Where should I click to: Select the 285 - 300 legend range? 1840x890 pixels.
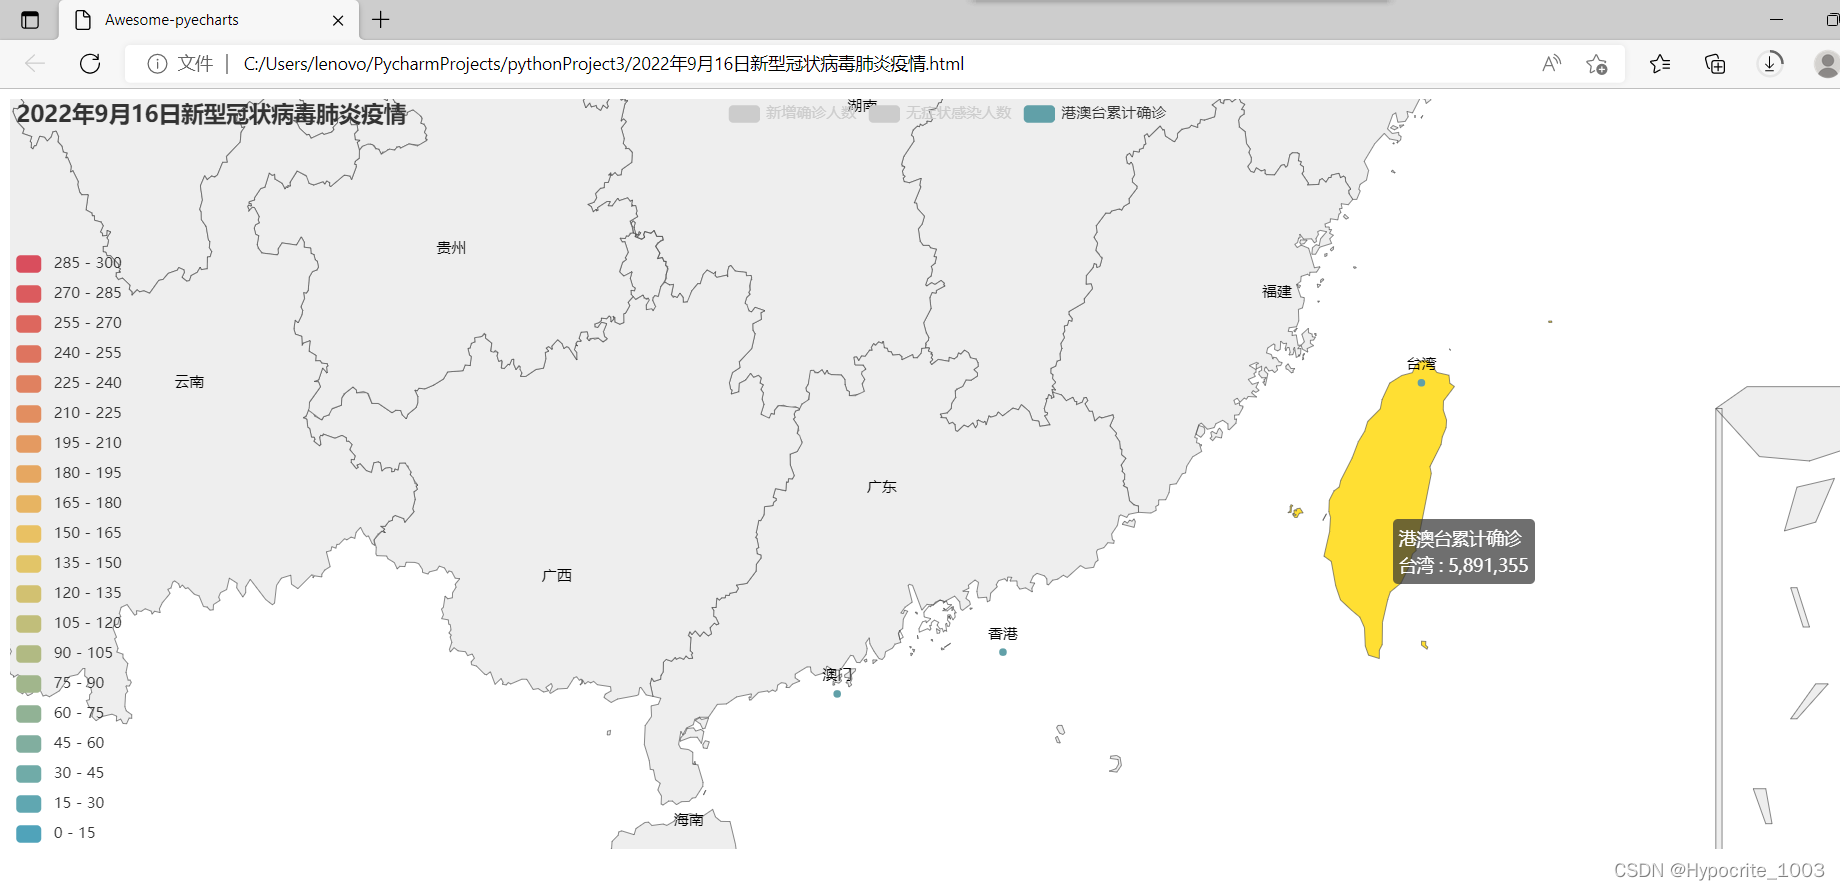(x=69, y=263)
